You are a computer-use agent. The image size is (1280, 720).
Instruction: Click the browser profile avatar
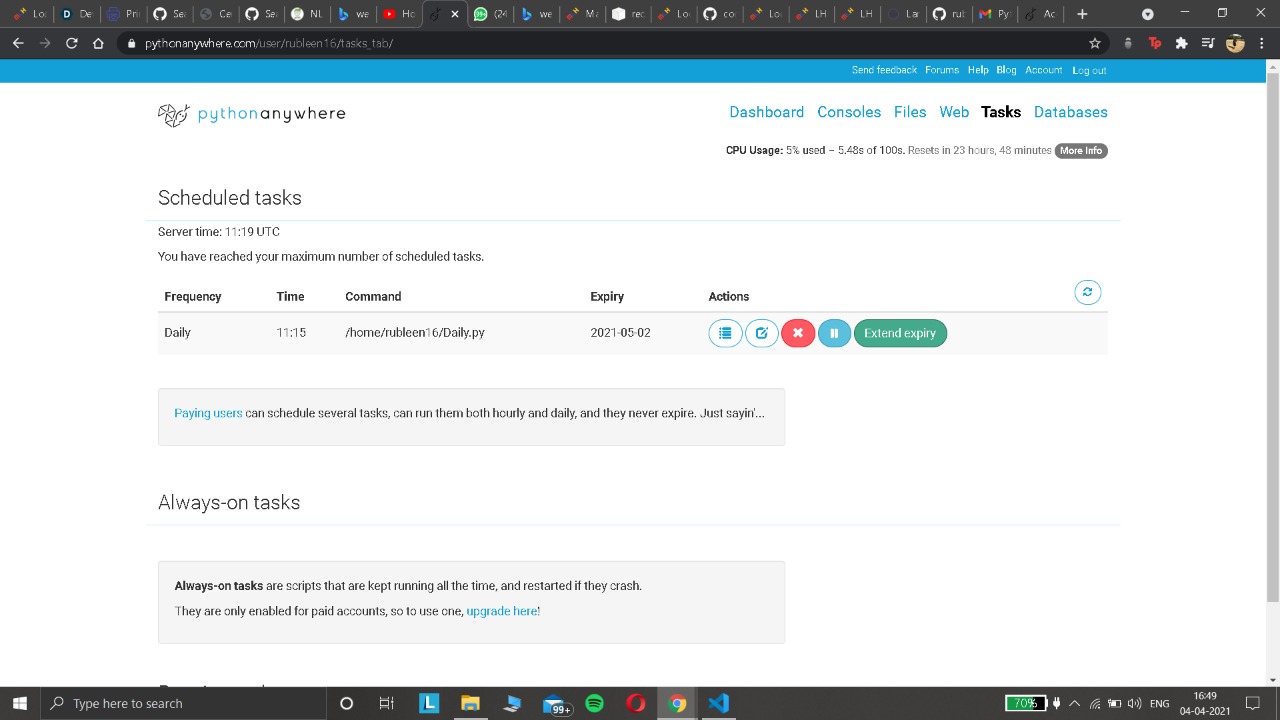tap(1235, 43)
